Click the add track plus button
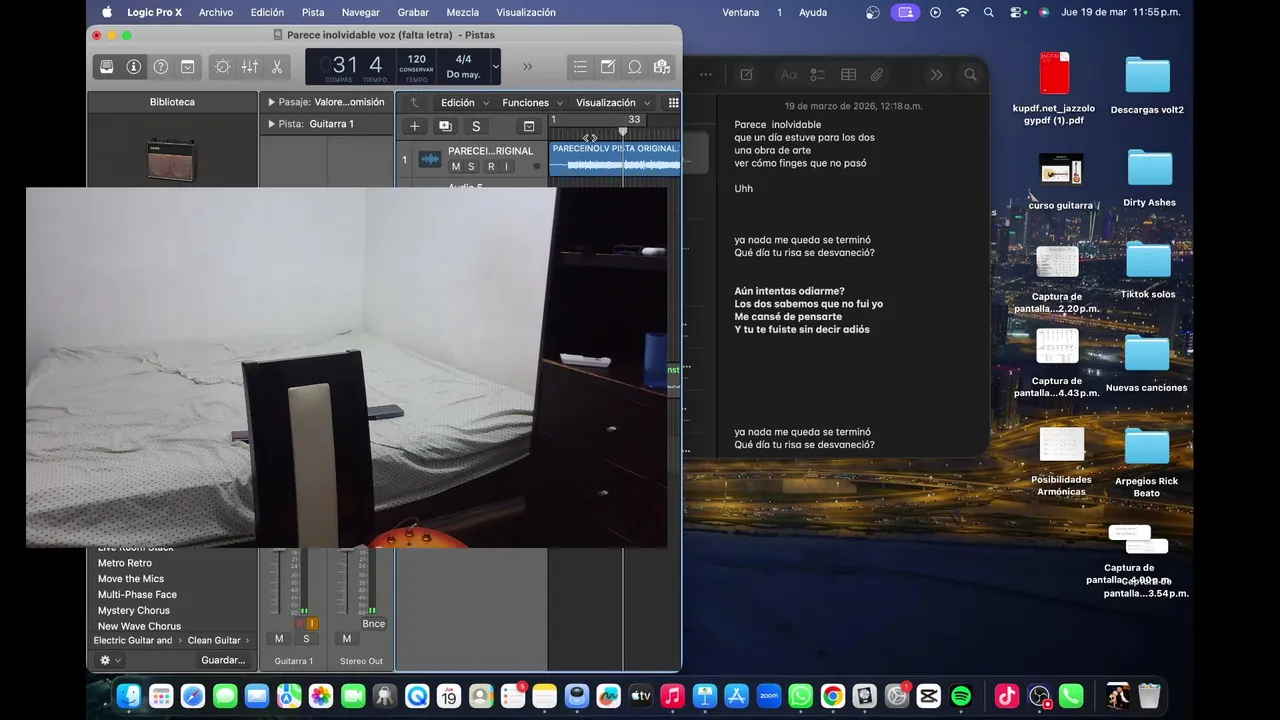This screenshot has height=720, width=1280. (x=415, y=126)
